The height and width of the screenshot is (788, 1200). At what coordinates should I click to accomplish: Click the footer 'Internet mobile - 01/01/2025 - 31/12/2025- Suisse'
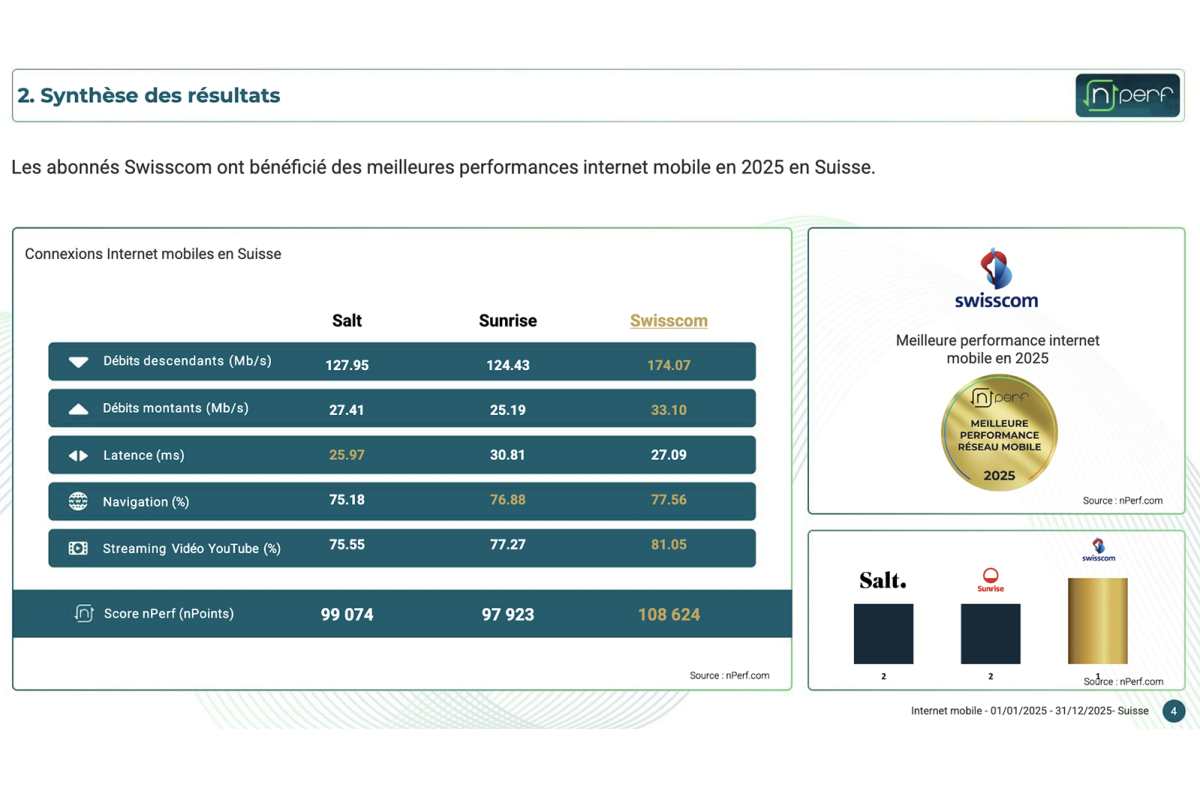(1030, 711)
